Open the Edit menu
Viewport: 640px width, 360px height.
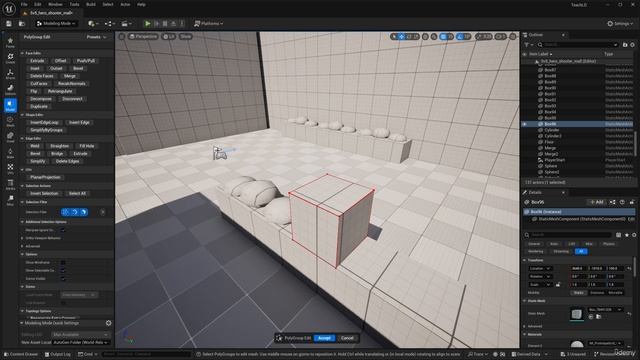(38, 4)
